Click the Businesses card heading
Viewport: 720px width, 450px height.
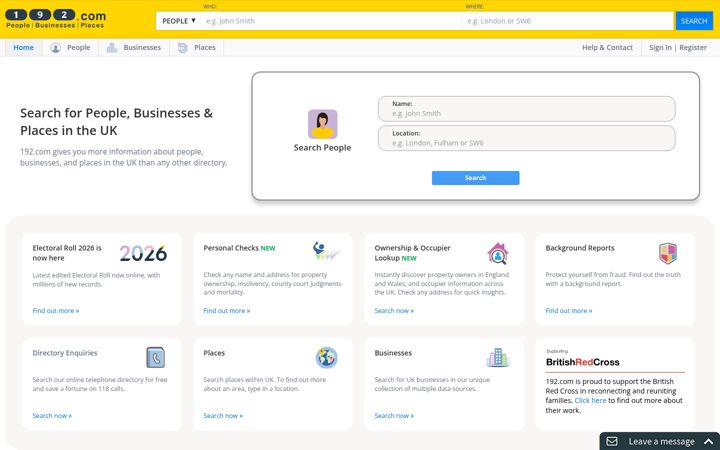click(x=393, y=353)
